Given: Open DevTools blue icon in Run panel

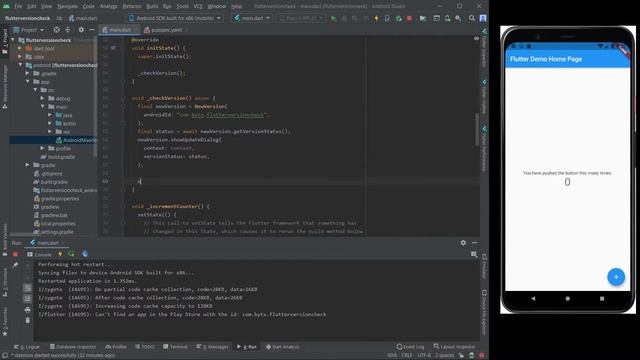Looking at the screenshot, I should (x=85, y=254).
